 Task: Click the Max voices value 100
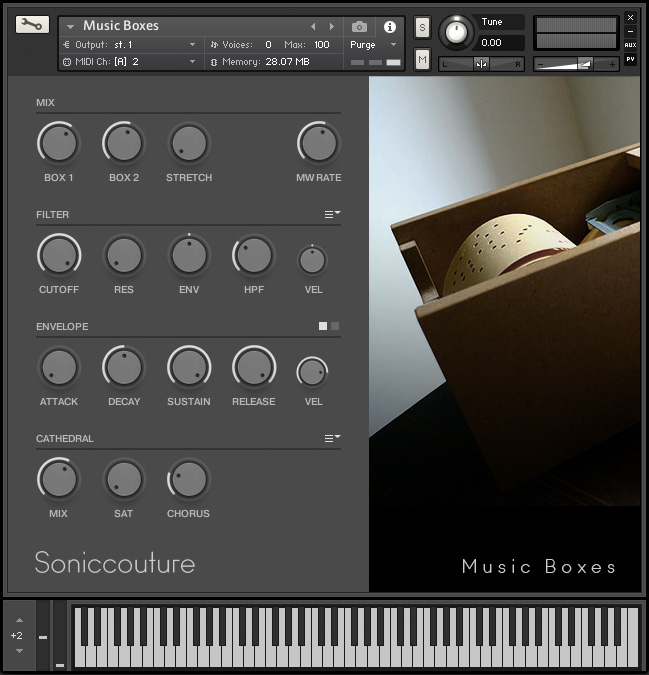pyautogui.click(x=321, y=44)
